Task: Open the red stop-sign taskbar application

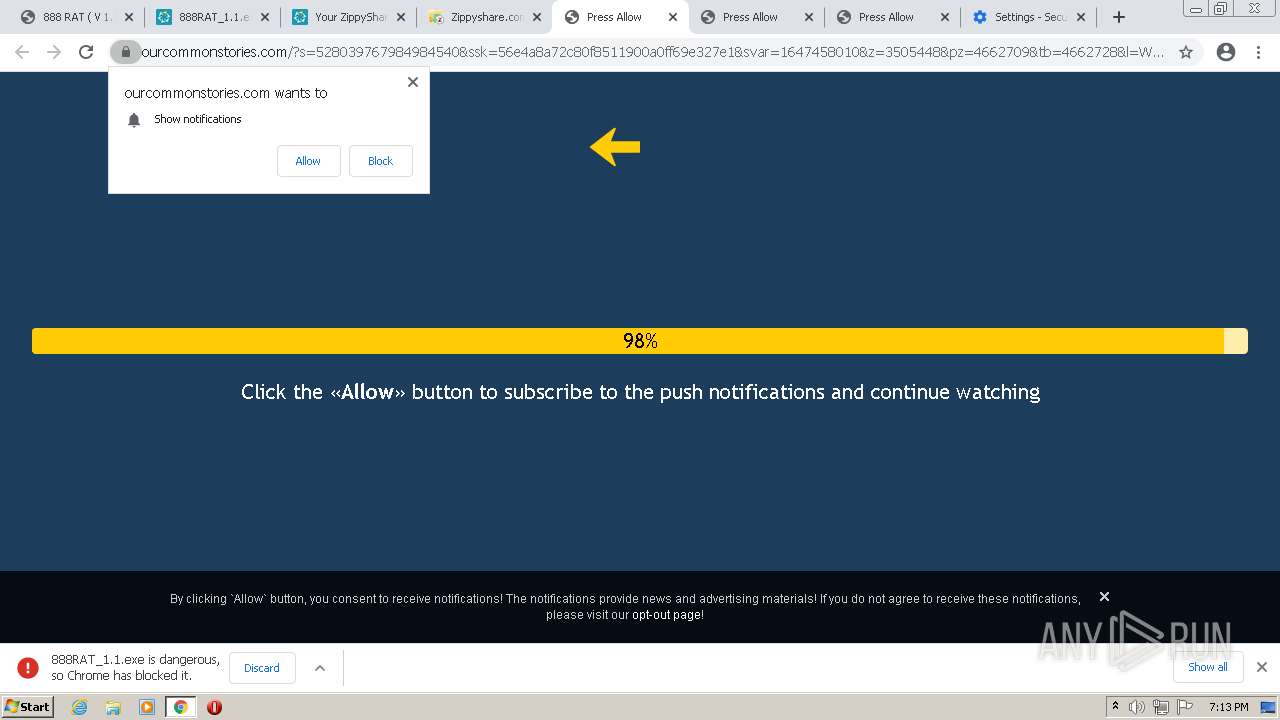Action: point(214,707)
